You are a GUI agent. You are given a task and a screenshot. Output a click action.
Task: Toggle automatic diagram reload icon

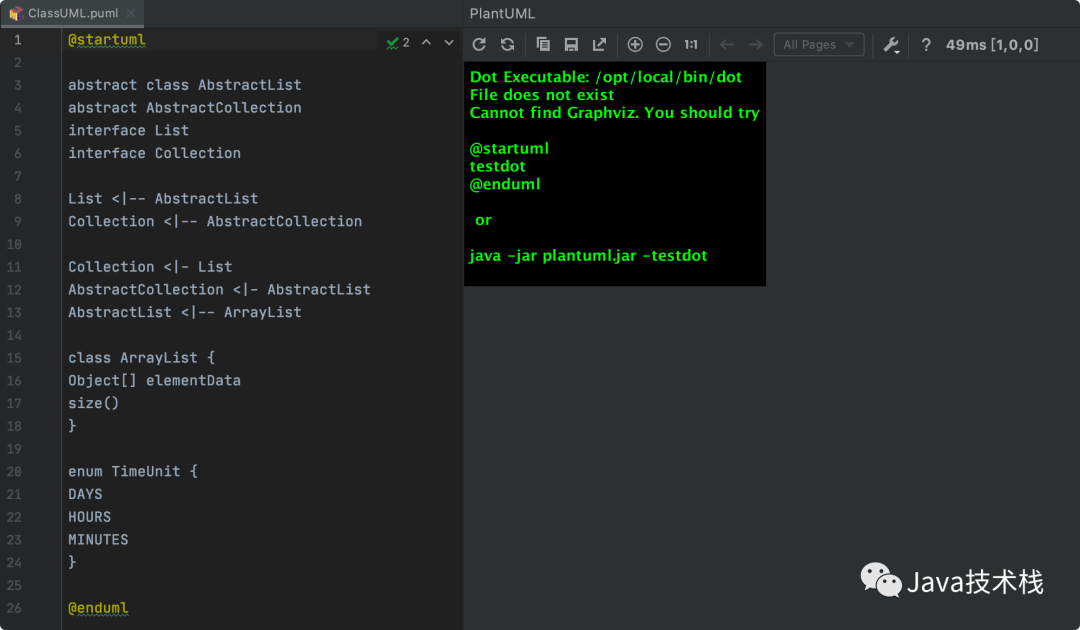coord(508,45)
